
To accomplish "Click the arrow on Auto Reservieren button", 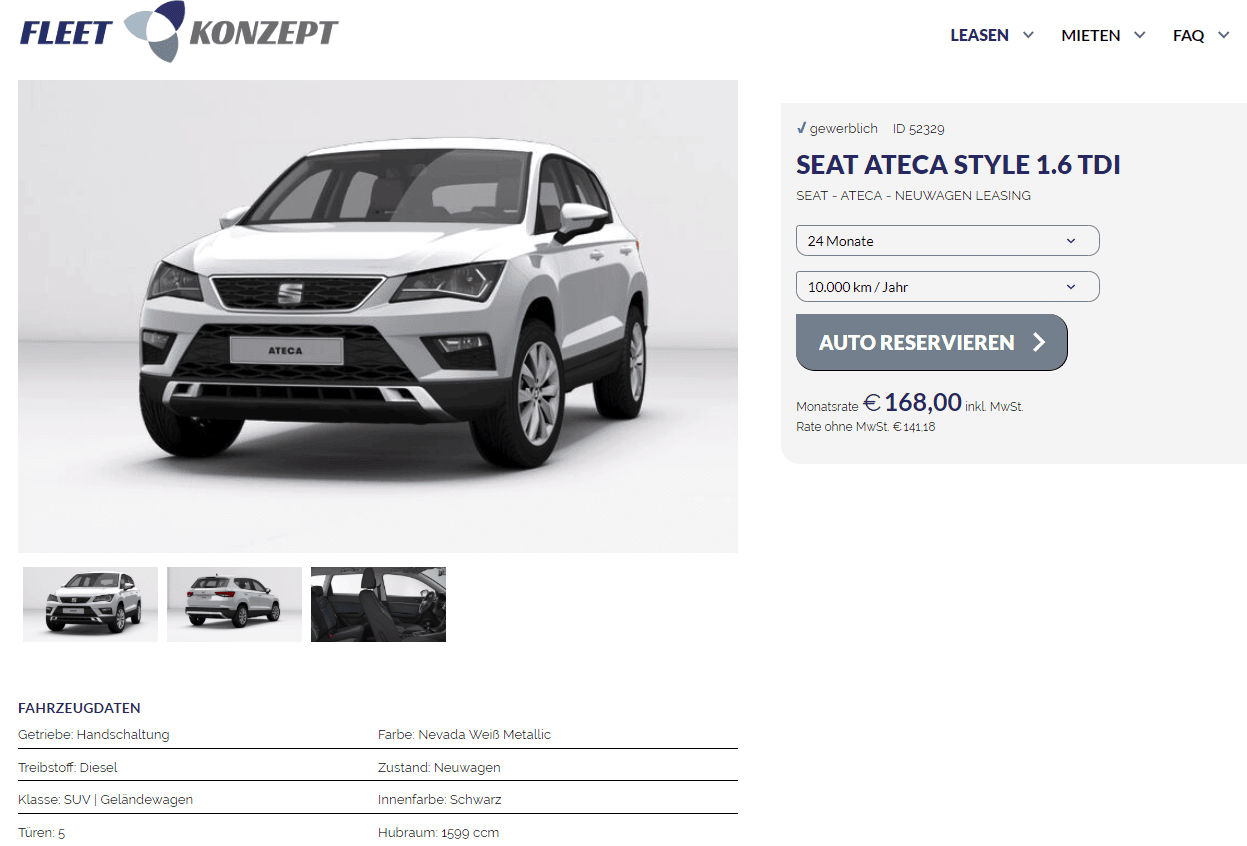I will point(1038,342).
